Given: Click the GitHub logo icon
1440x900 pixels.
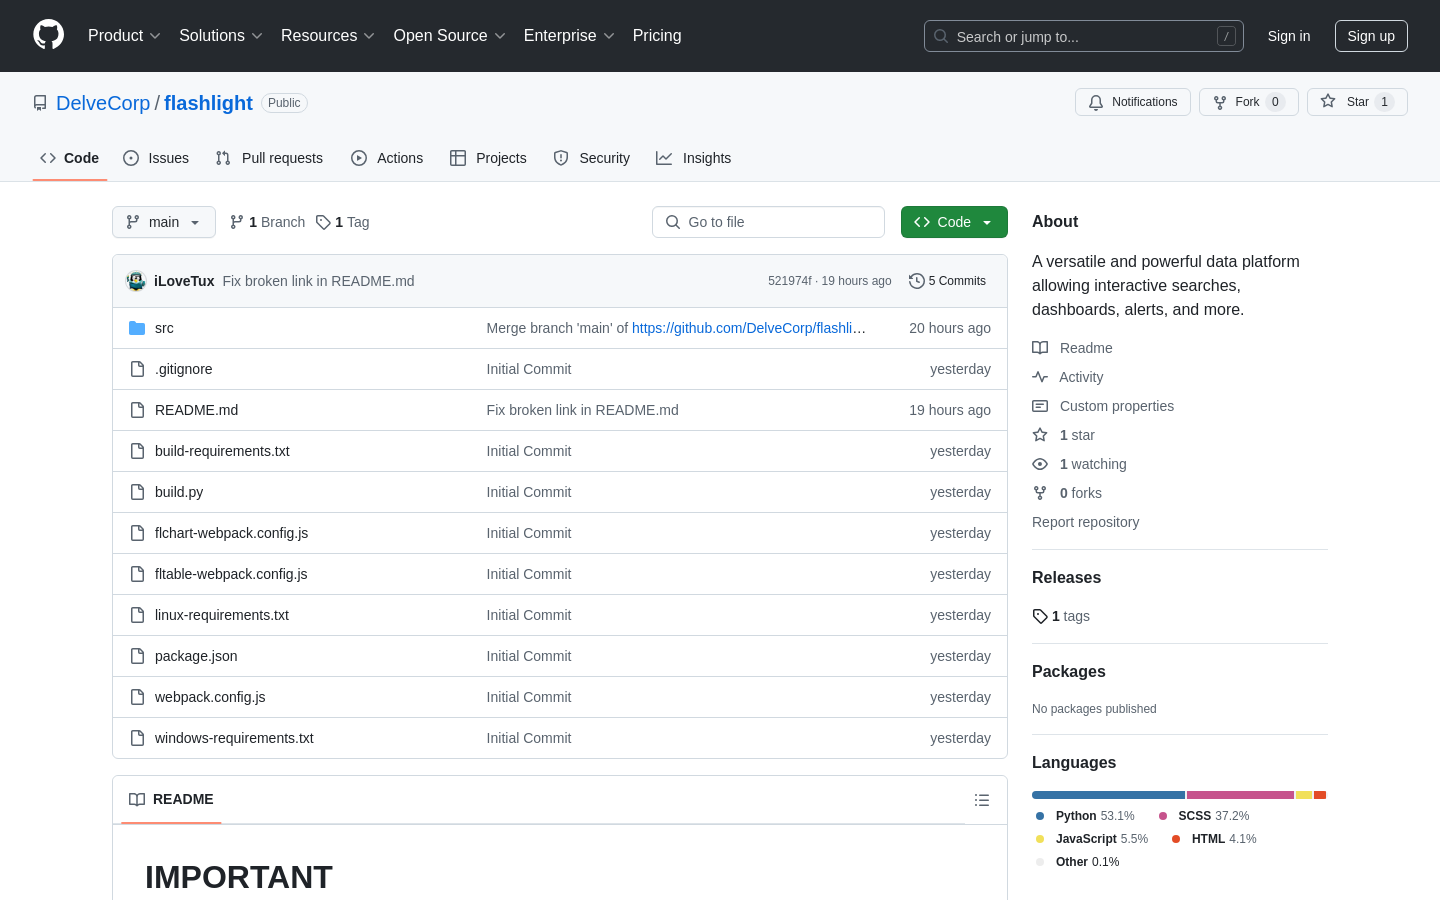Looking at the screenshot, I should coord(48,35).
